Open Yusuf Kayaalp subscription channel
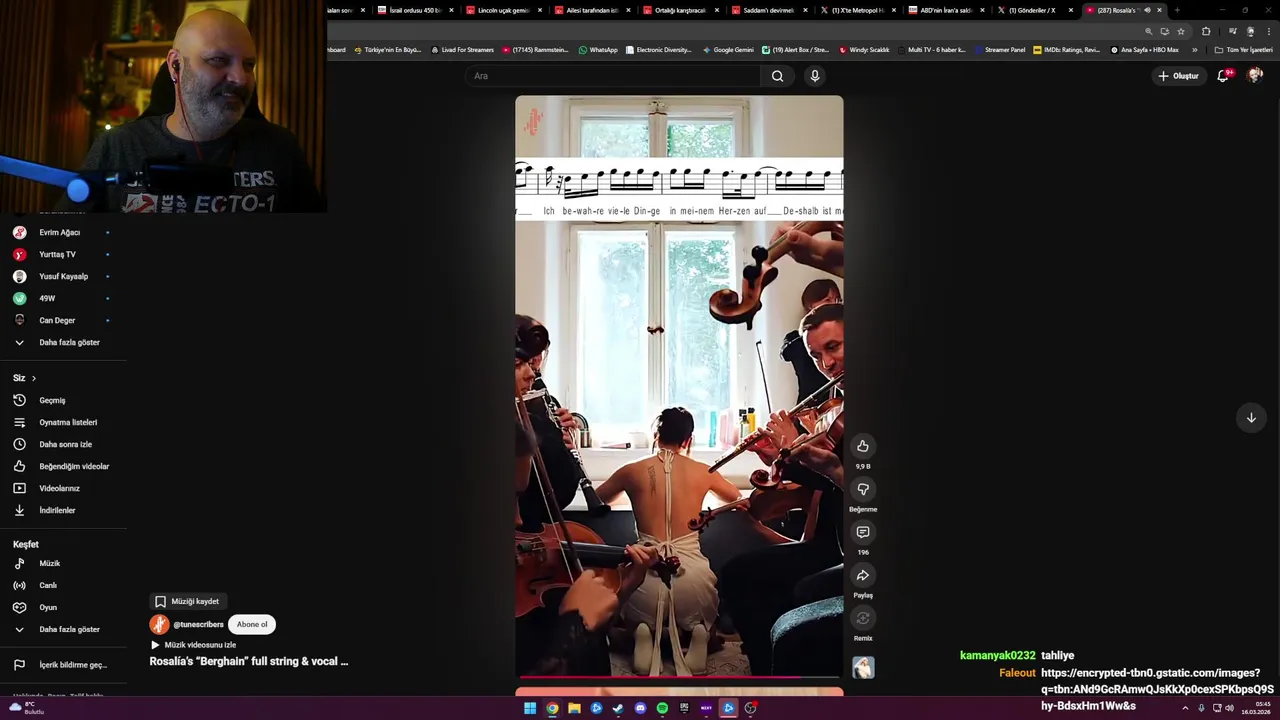Screen dimensions: 1280x720 tap(63, 276)
